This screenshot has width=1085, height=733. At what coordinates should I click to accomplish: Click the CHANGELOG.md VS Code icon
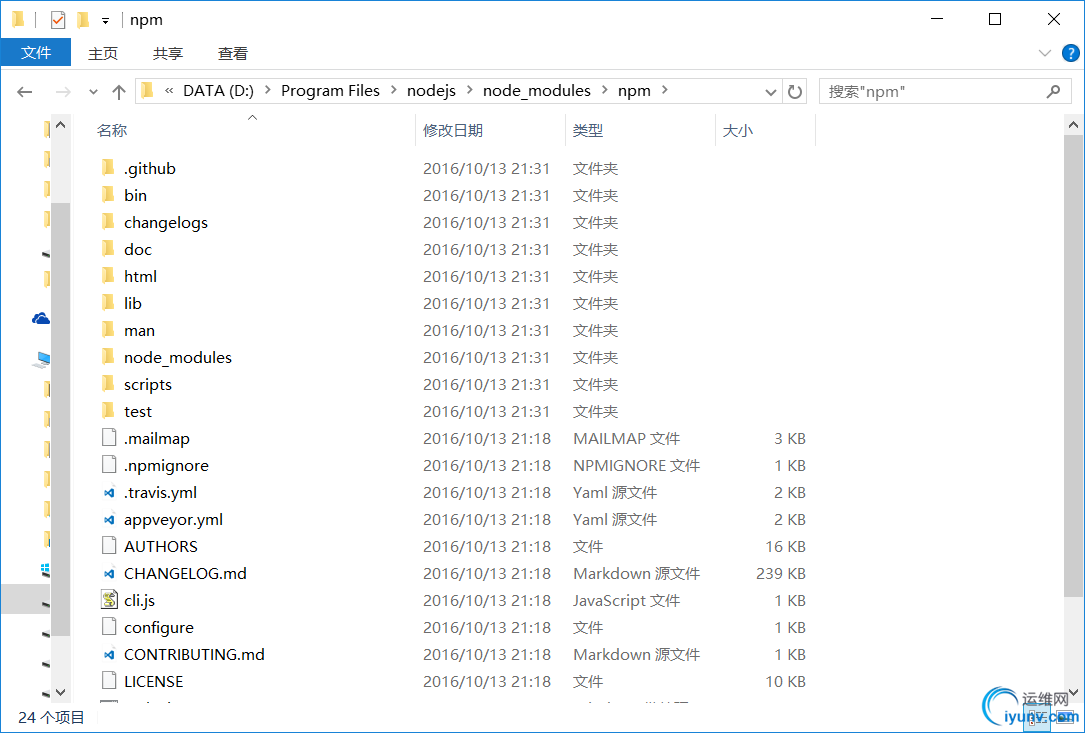(x=109, y=574)
